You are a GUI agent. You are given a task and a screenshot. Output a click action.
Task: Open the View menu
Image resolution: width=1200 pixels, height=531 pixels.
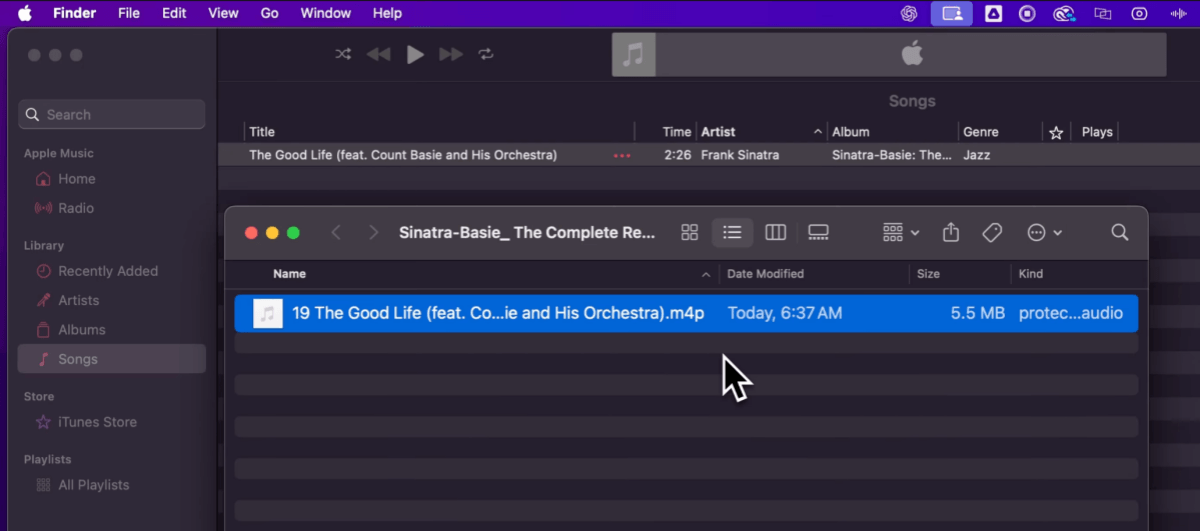coord(223,13)
